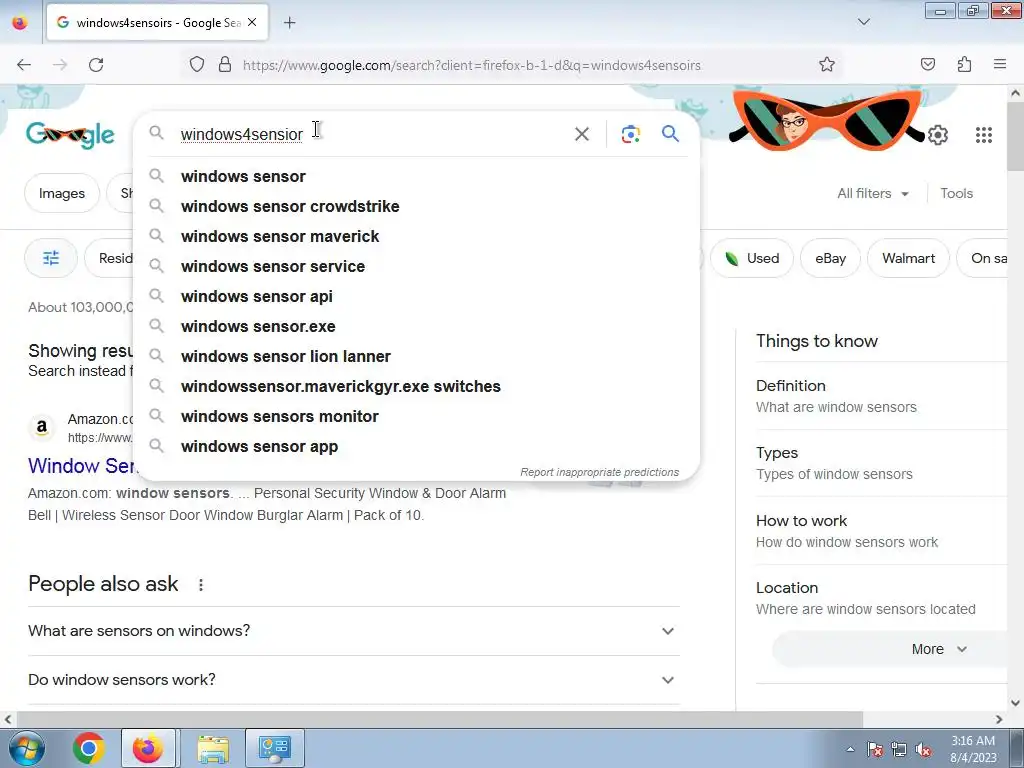Viewport: 1024px width, 768px height.
Task: Open the taskbar clock showing 3:16 AM
Action: (973, 749)
